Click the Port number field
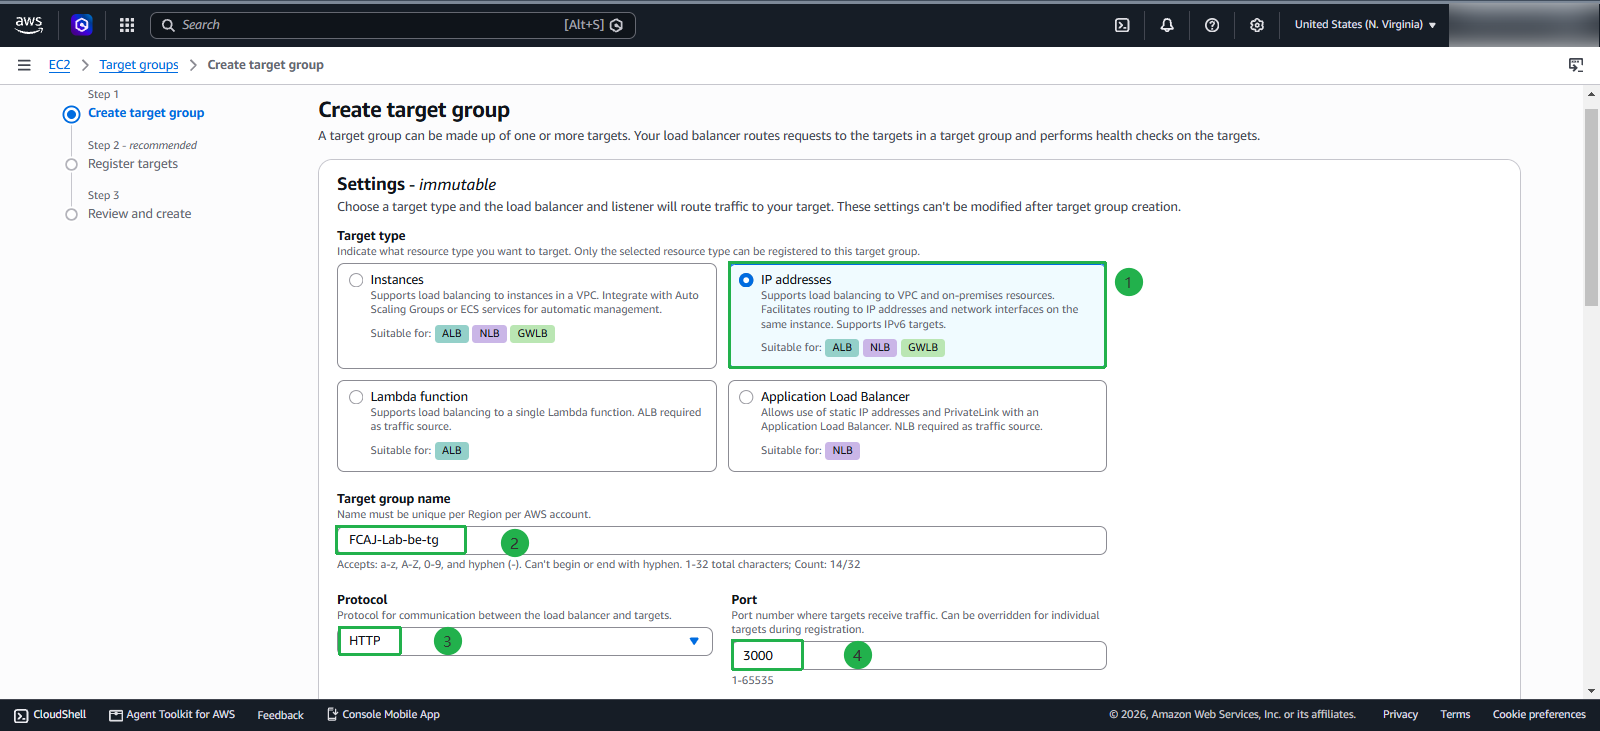 [x=919, y=656]
